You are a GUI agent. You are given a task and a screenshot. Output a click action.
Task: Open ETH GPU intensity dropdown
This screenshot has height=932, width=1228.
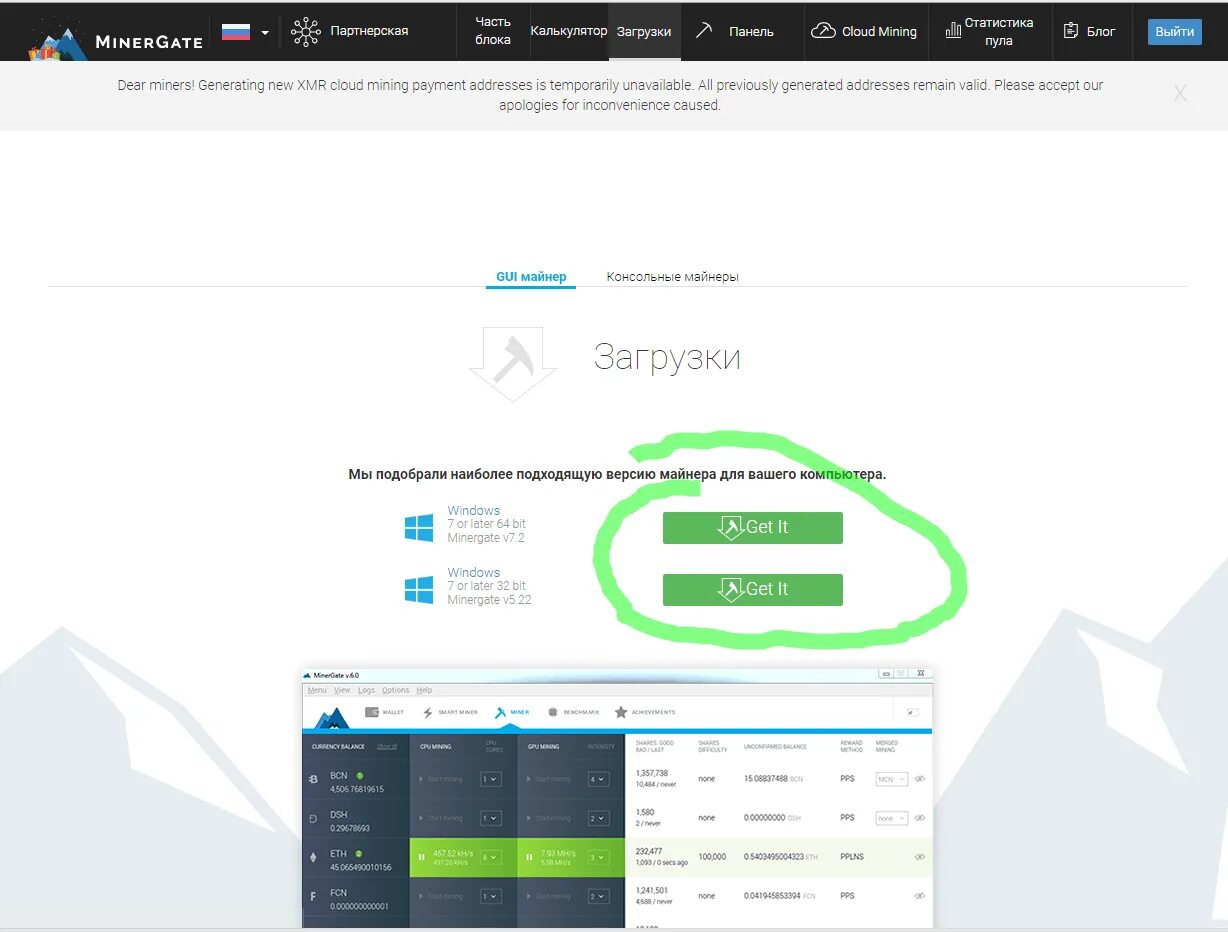(x=598, y=857)
